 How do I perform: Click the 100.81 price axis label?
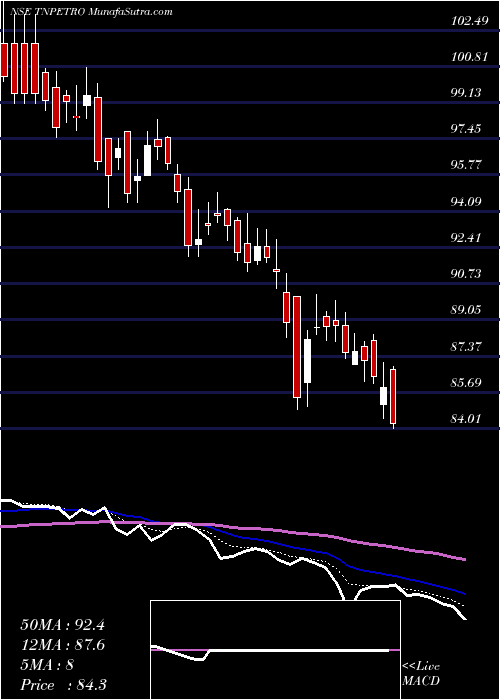pos(468,57)
